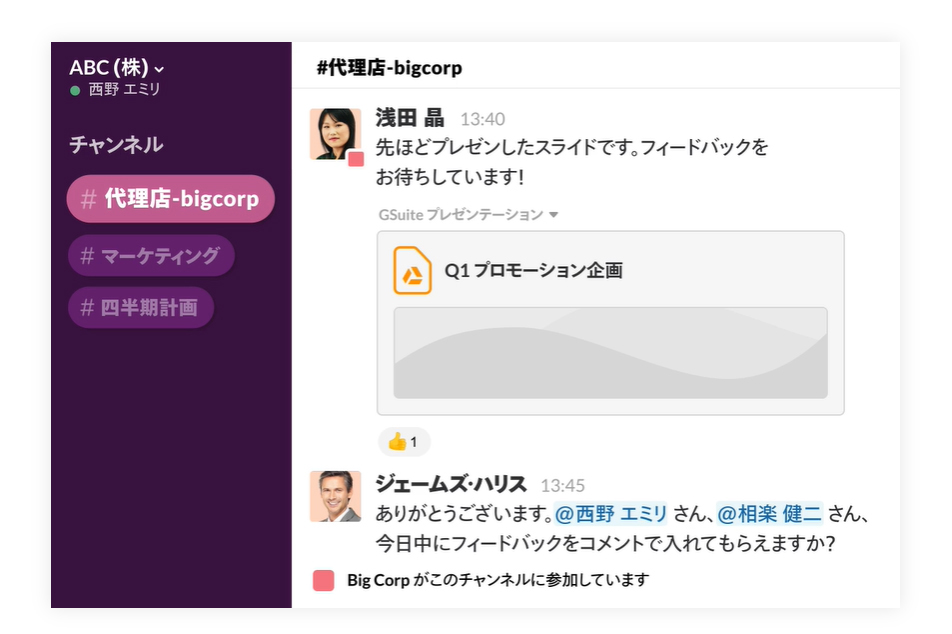Click the sender name 浅田 晶
The height and width of the screenshot is (634, 952).
click(409, 118)
